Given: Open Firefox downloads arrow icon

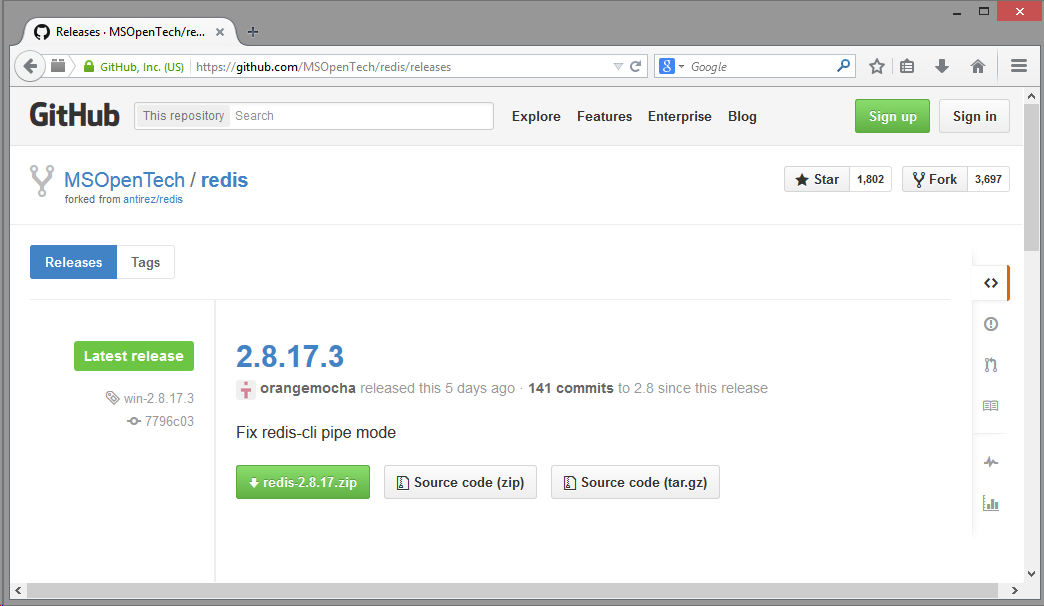Looking at the screenshot, I should pos(941,67).
